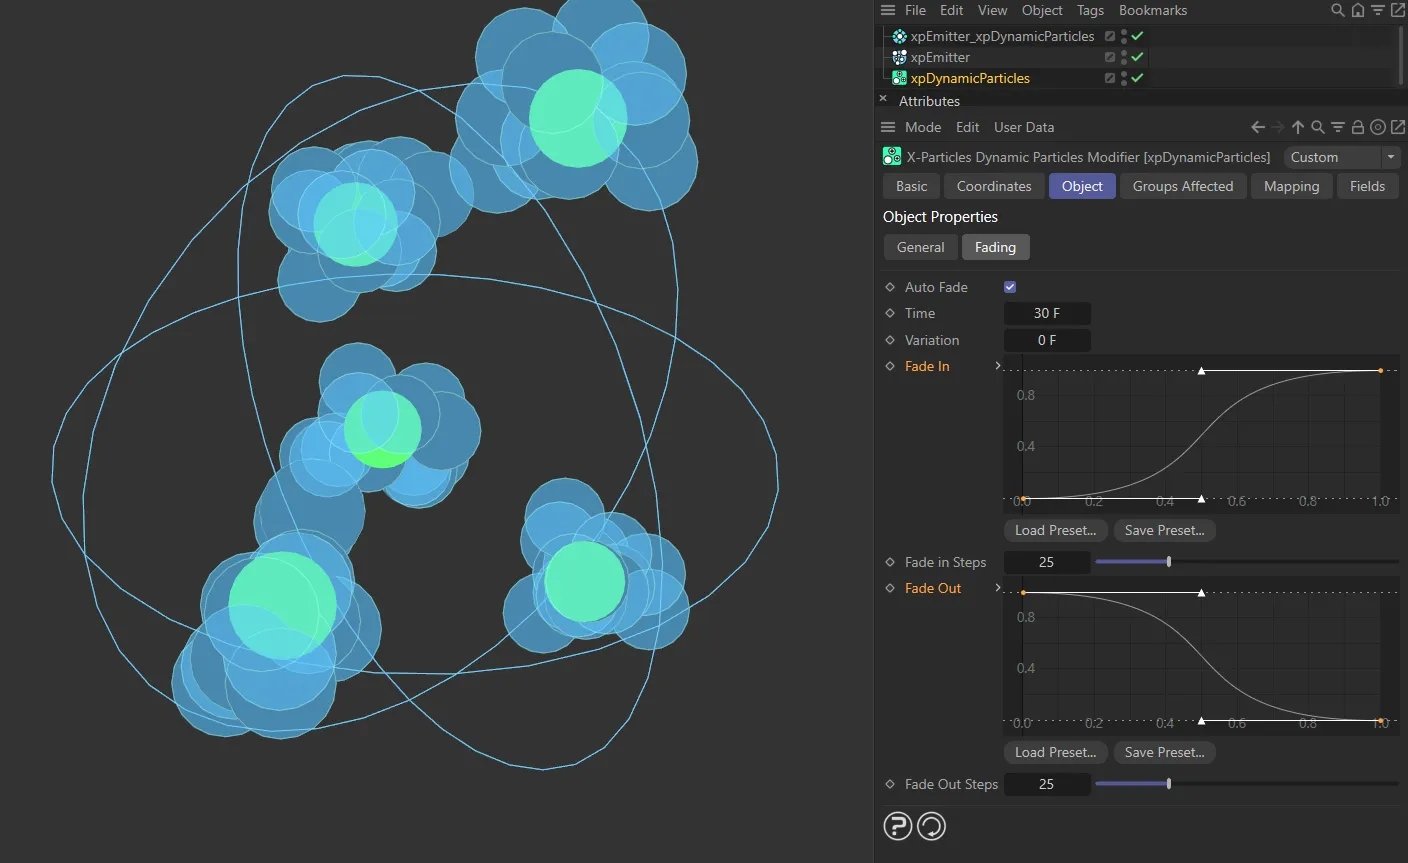
Task: Select the xpEmitter object icon
Action: pyautogui.click(x=897, y=57)
